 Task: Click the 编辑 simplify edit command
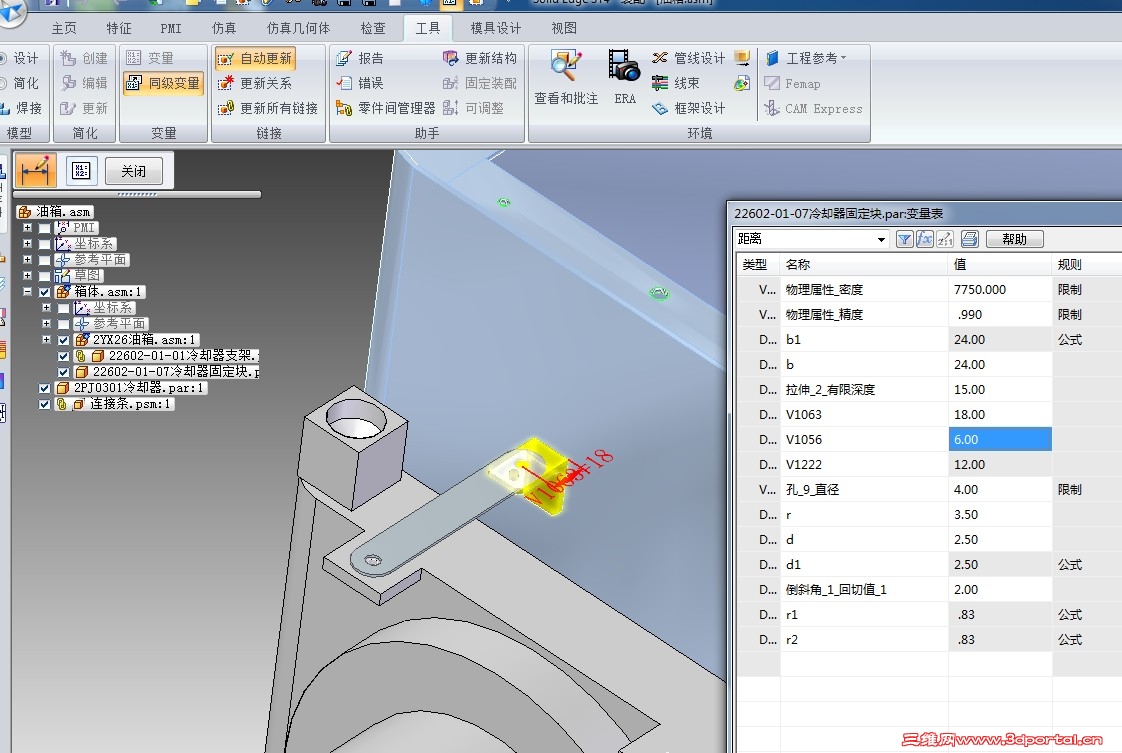(84, 83)
